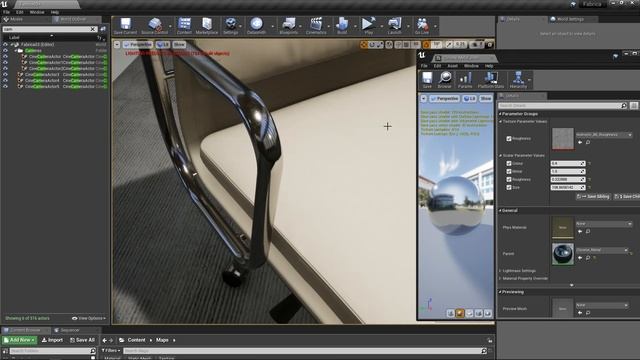Click the Launch toolbar icon
Image resolution: width=640 pixels, height=360 pixels.
coord(395,26)
